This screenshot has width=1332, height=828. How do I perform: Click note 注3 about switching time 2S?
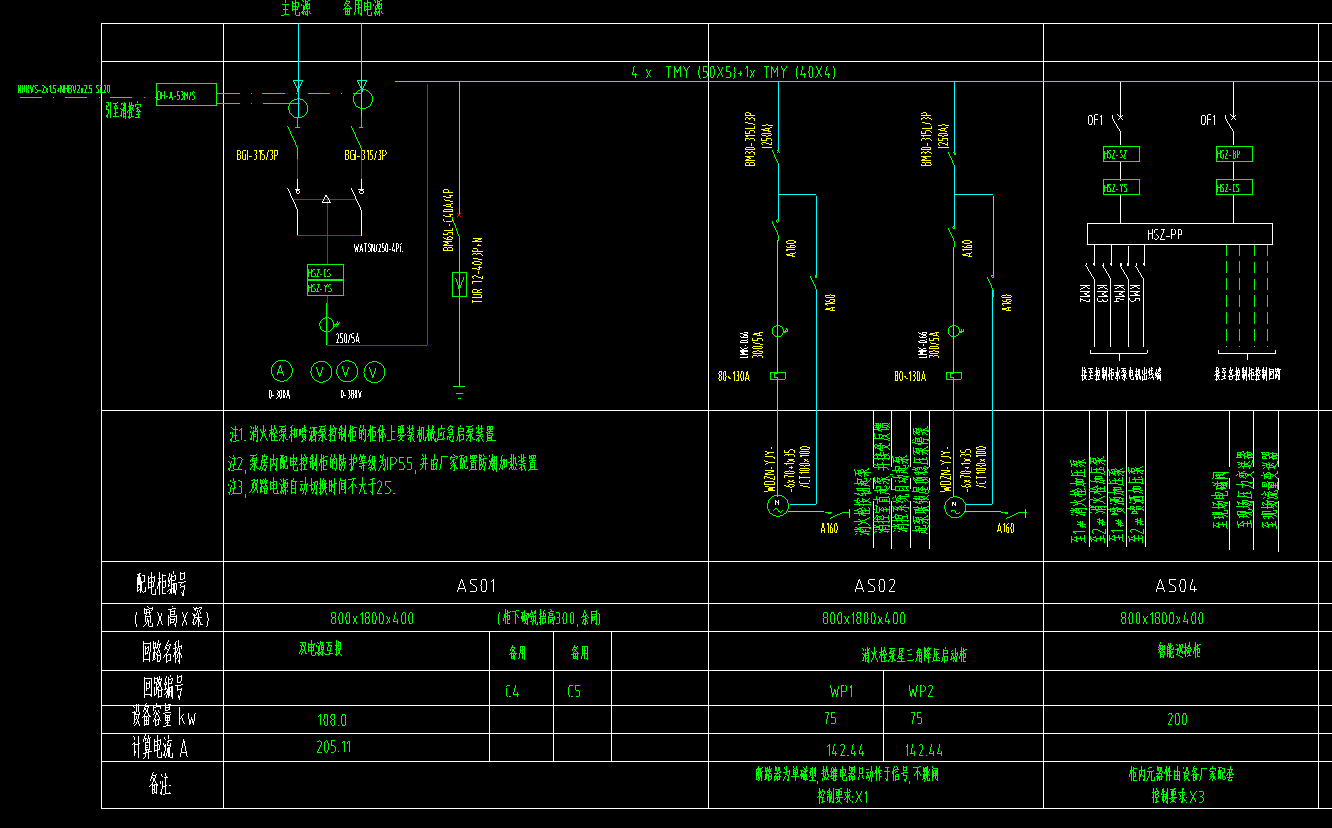pos(312,488)
